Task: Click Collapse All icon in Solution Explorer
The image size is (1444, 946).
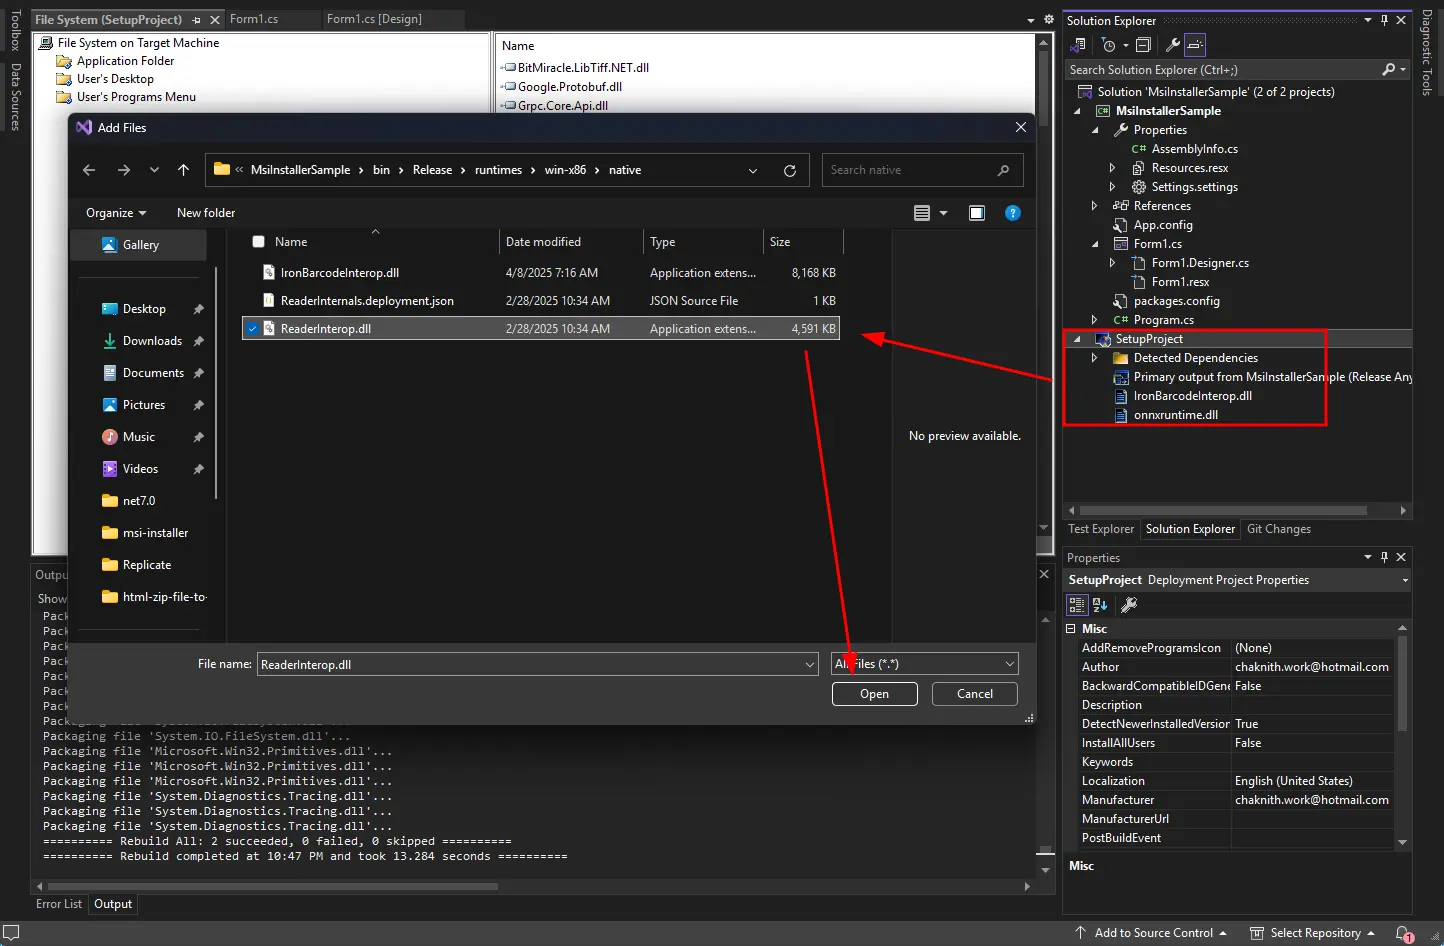Action: pyautogui.click(x=1143, y=45)
